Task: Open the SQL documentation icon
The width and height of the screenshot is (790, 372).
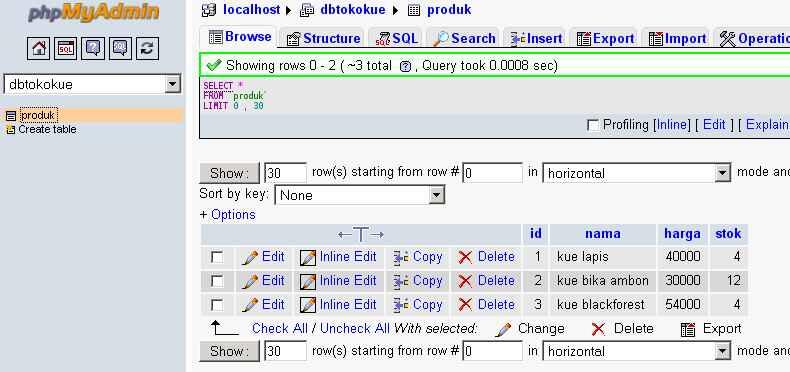Action: coord(120,49)
